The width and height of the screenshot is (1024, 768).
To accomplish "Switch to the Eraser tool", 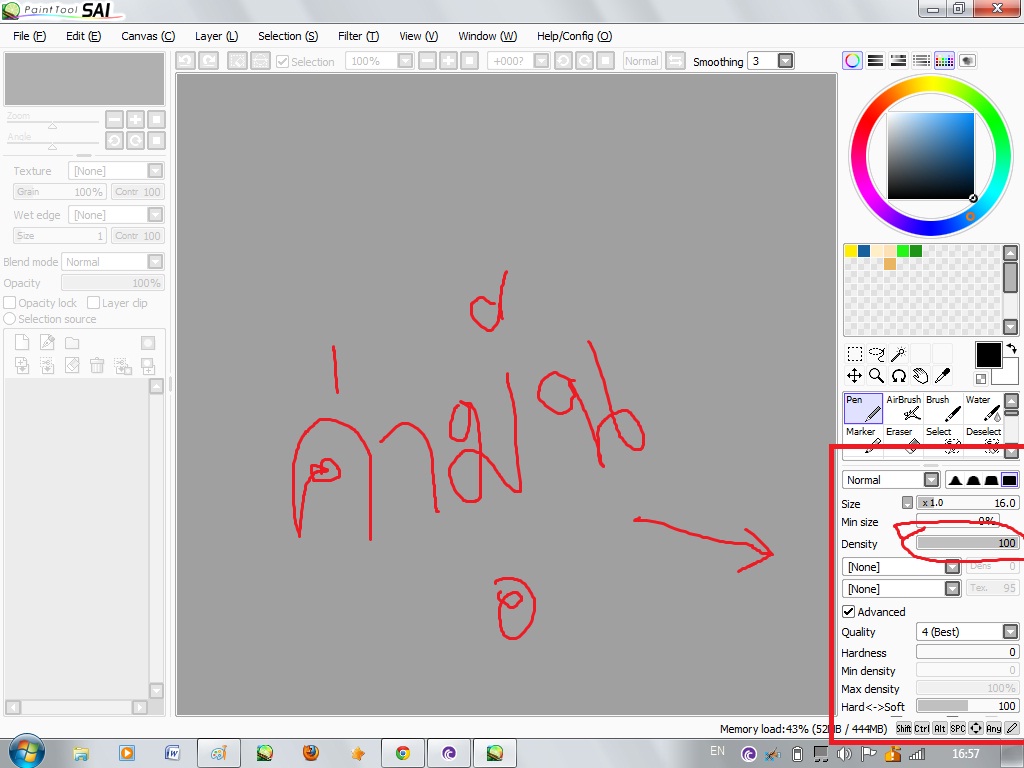I will pyautogui.click(x=903, y=439).
